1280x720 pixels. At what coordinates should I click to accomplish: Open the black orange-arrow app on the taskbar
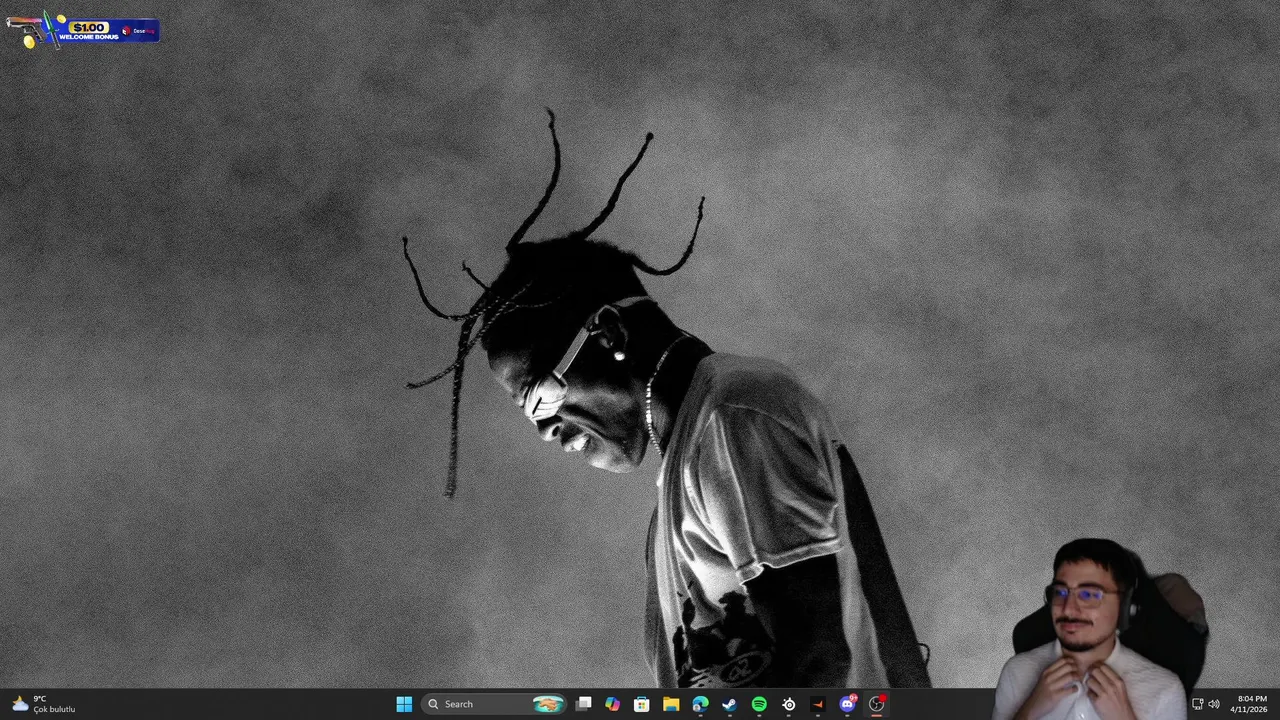818,704
